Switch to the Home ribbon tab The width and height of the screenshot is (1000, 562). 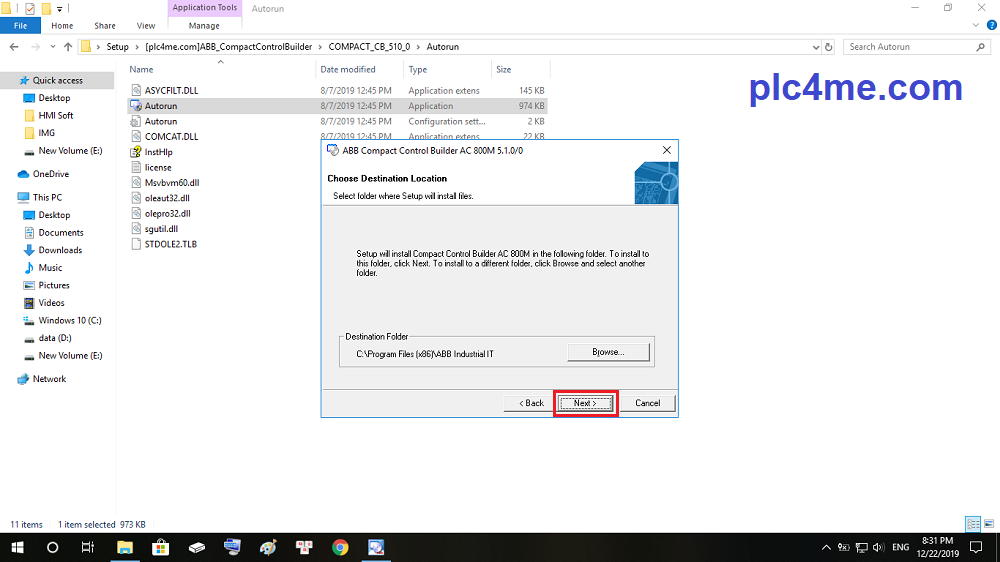(62, 26)
